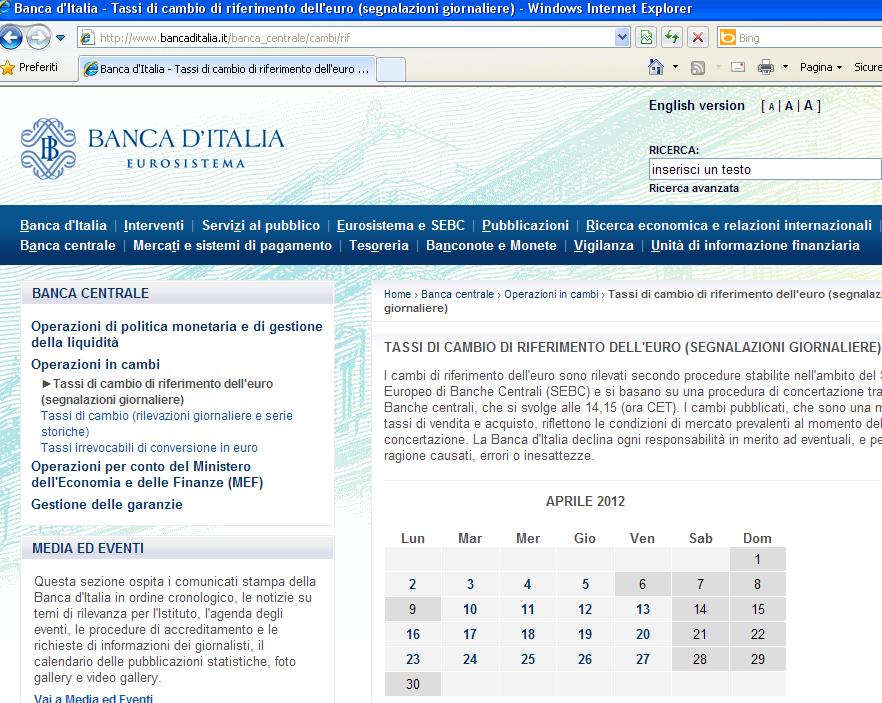Expand the Print dropdown arrow
The height and width of the screenshot is (703, 882).
click(x=785, y=67)
